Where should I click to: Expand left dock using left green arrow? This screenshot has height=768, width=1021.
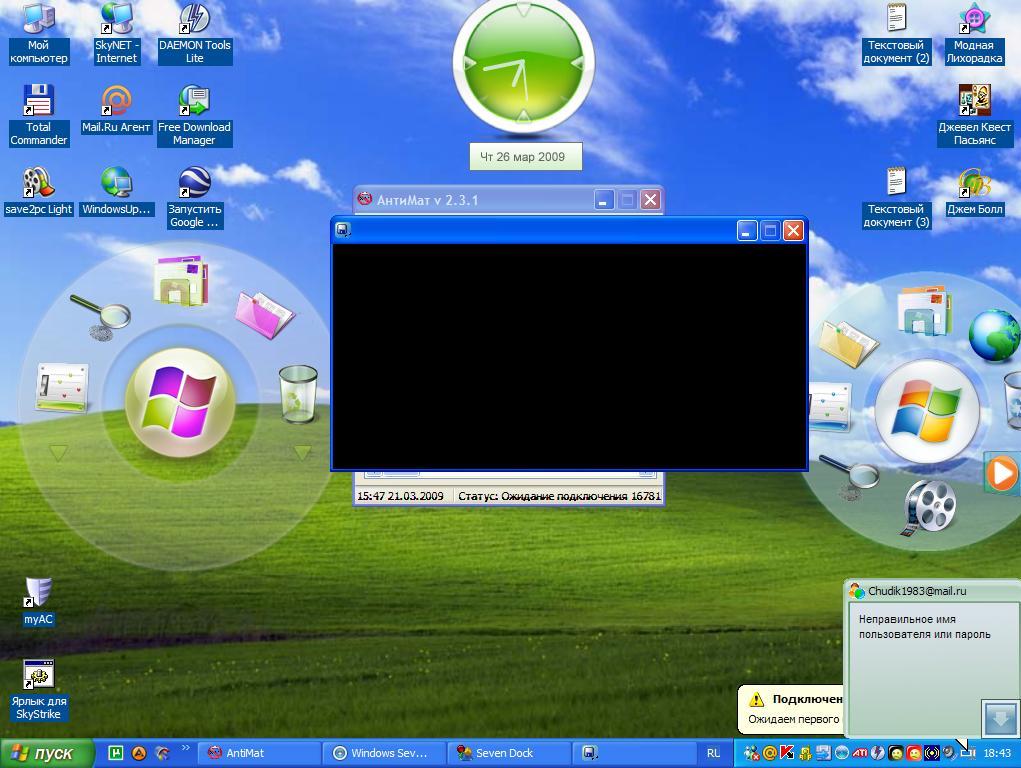click(x=58, y=453)
